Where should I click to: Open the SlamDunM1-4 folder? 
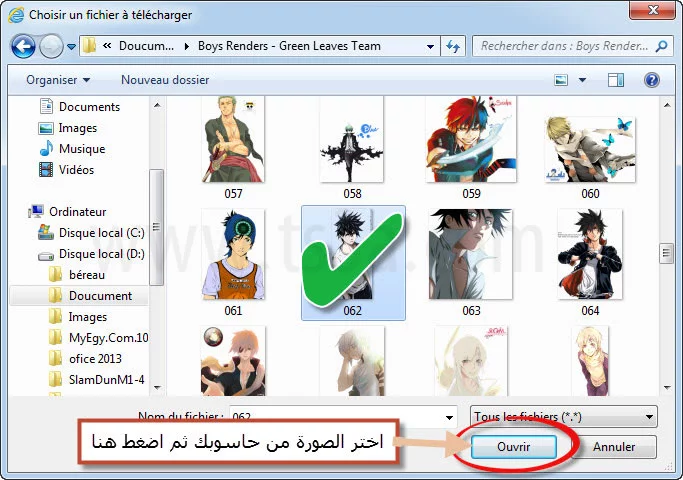point(96,379)
